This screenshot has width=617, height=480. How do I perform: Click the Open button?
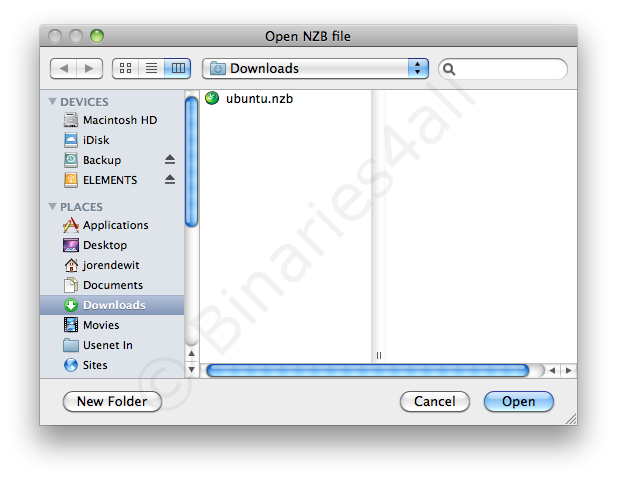[x=519, y=401]
